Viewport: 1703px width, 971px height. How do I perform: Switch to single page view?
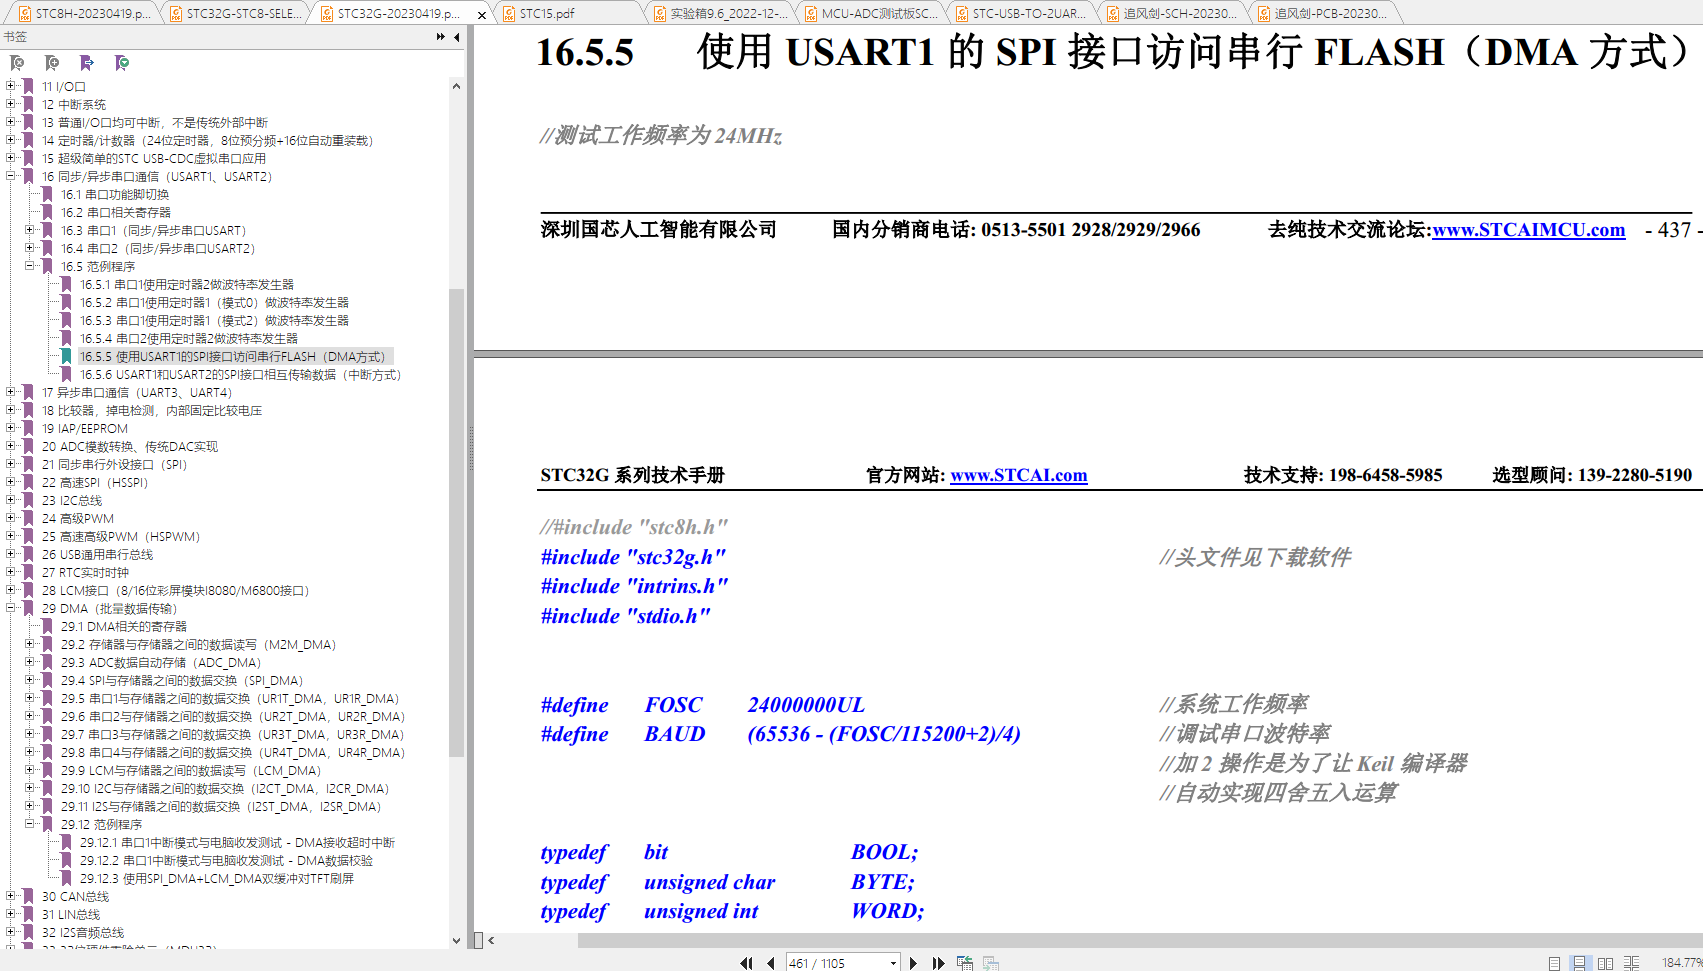tap(1554, 963)
